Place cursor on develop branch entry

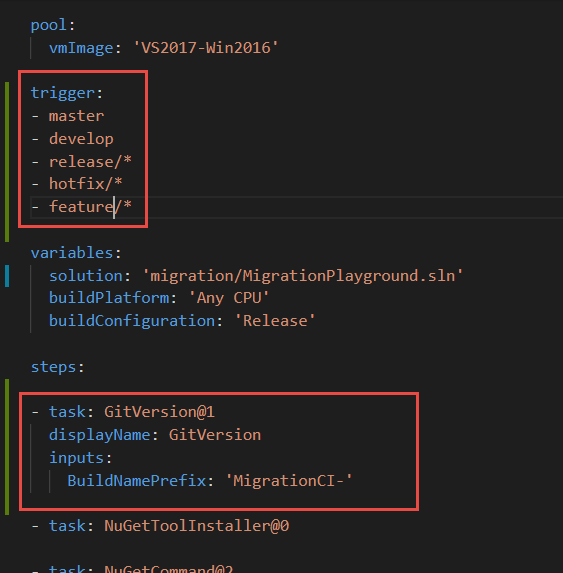pyautogui.click(x=81, y=139)
